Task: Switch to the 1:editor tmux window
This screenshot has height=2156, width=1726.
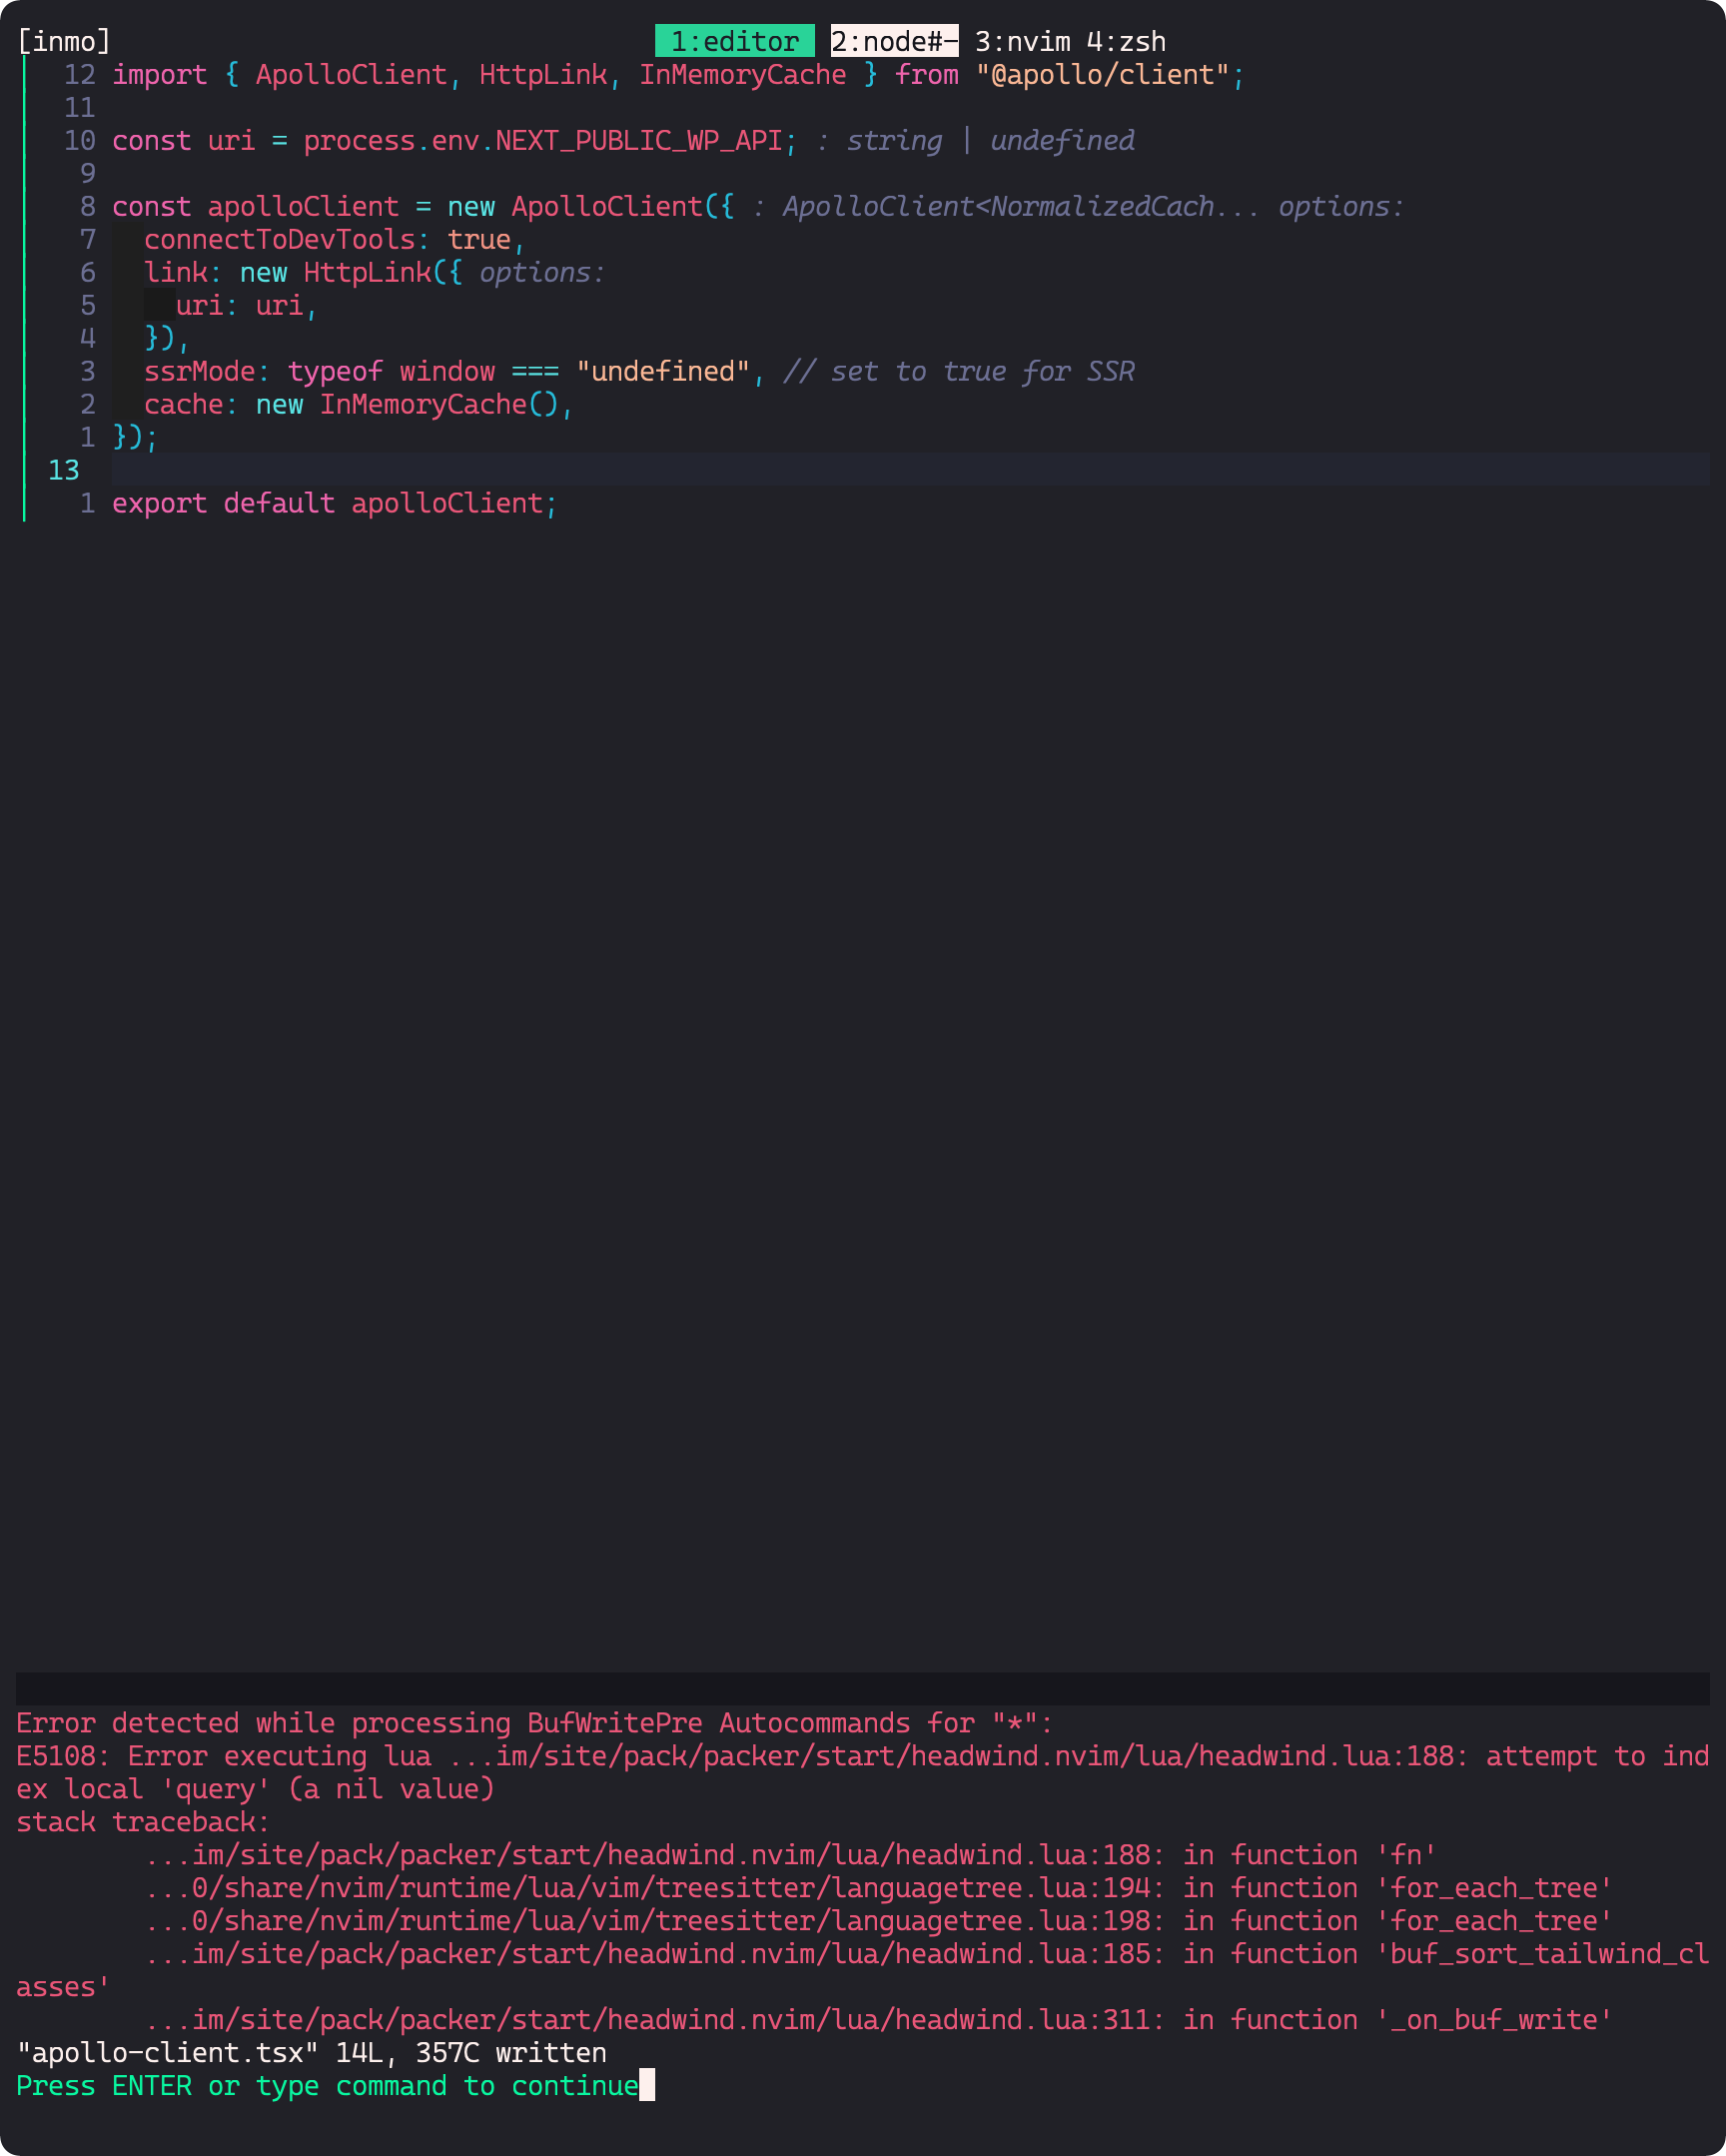Action: point(734,41)
